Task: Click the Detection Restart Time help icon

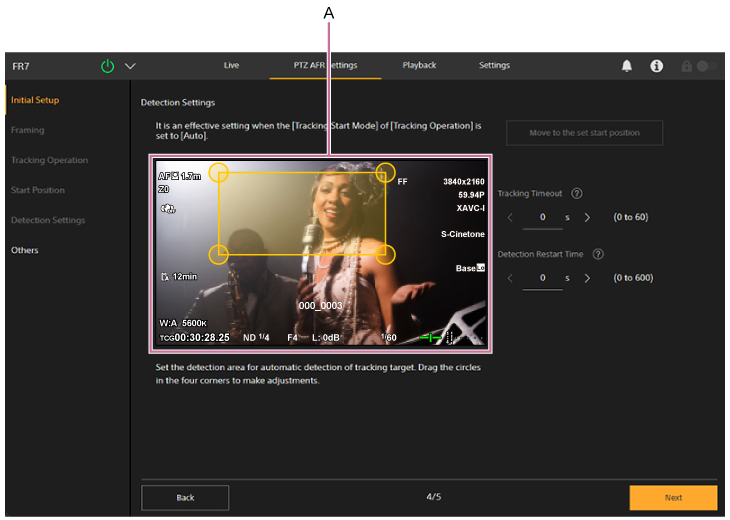Action: tap(598, 254)
